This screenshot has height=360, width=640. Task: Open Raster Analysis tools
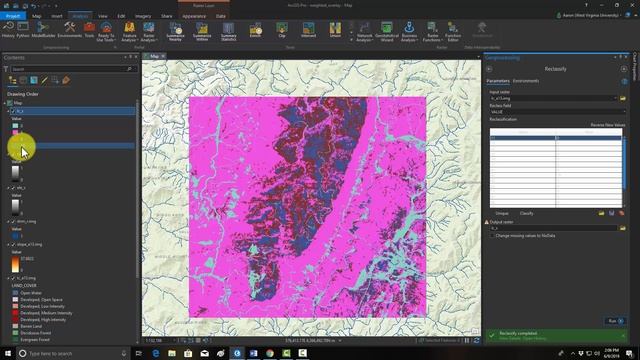click(149, 32)
